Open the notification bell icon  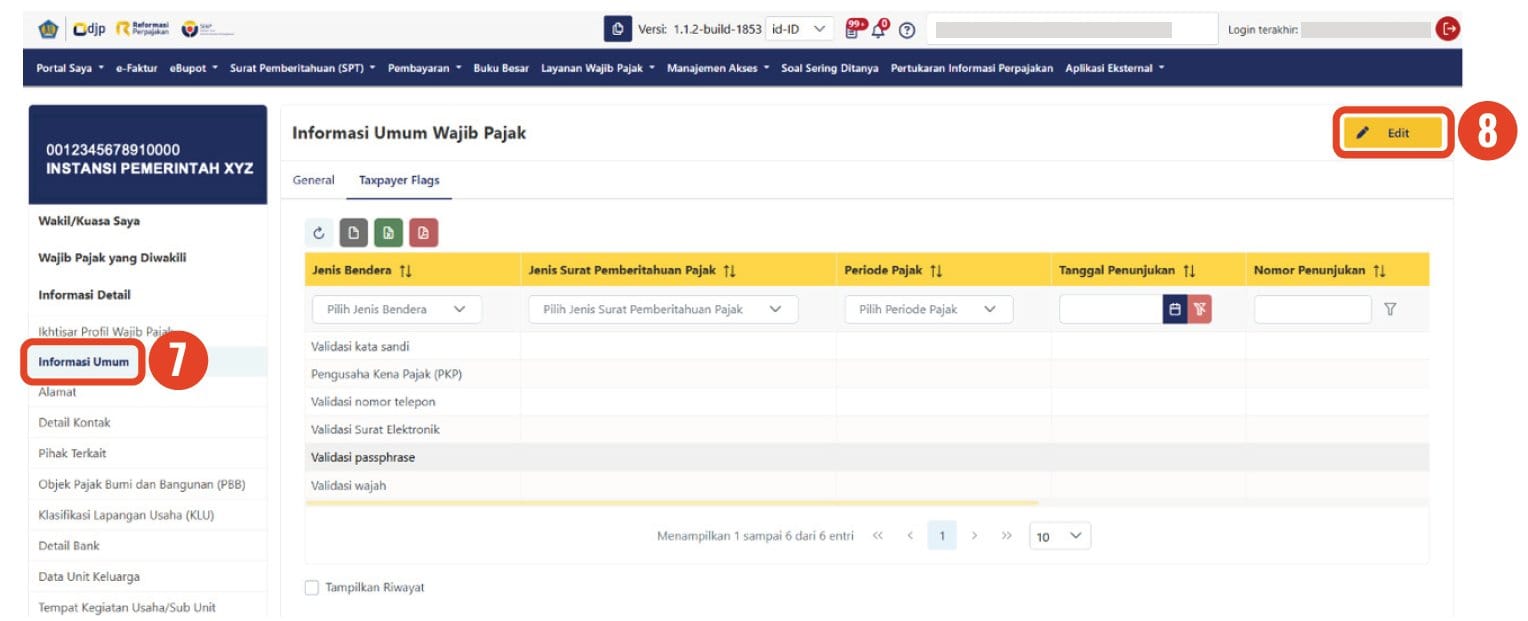880,30
